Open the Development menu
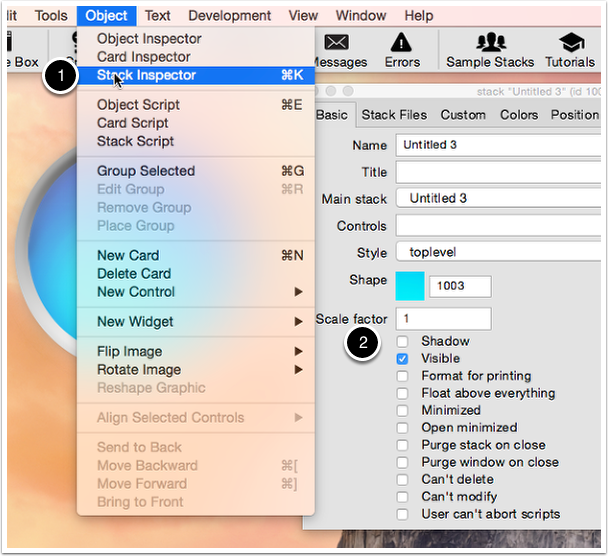The image size is (608, 556). click(x=230, y=16)
